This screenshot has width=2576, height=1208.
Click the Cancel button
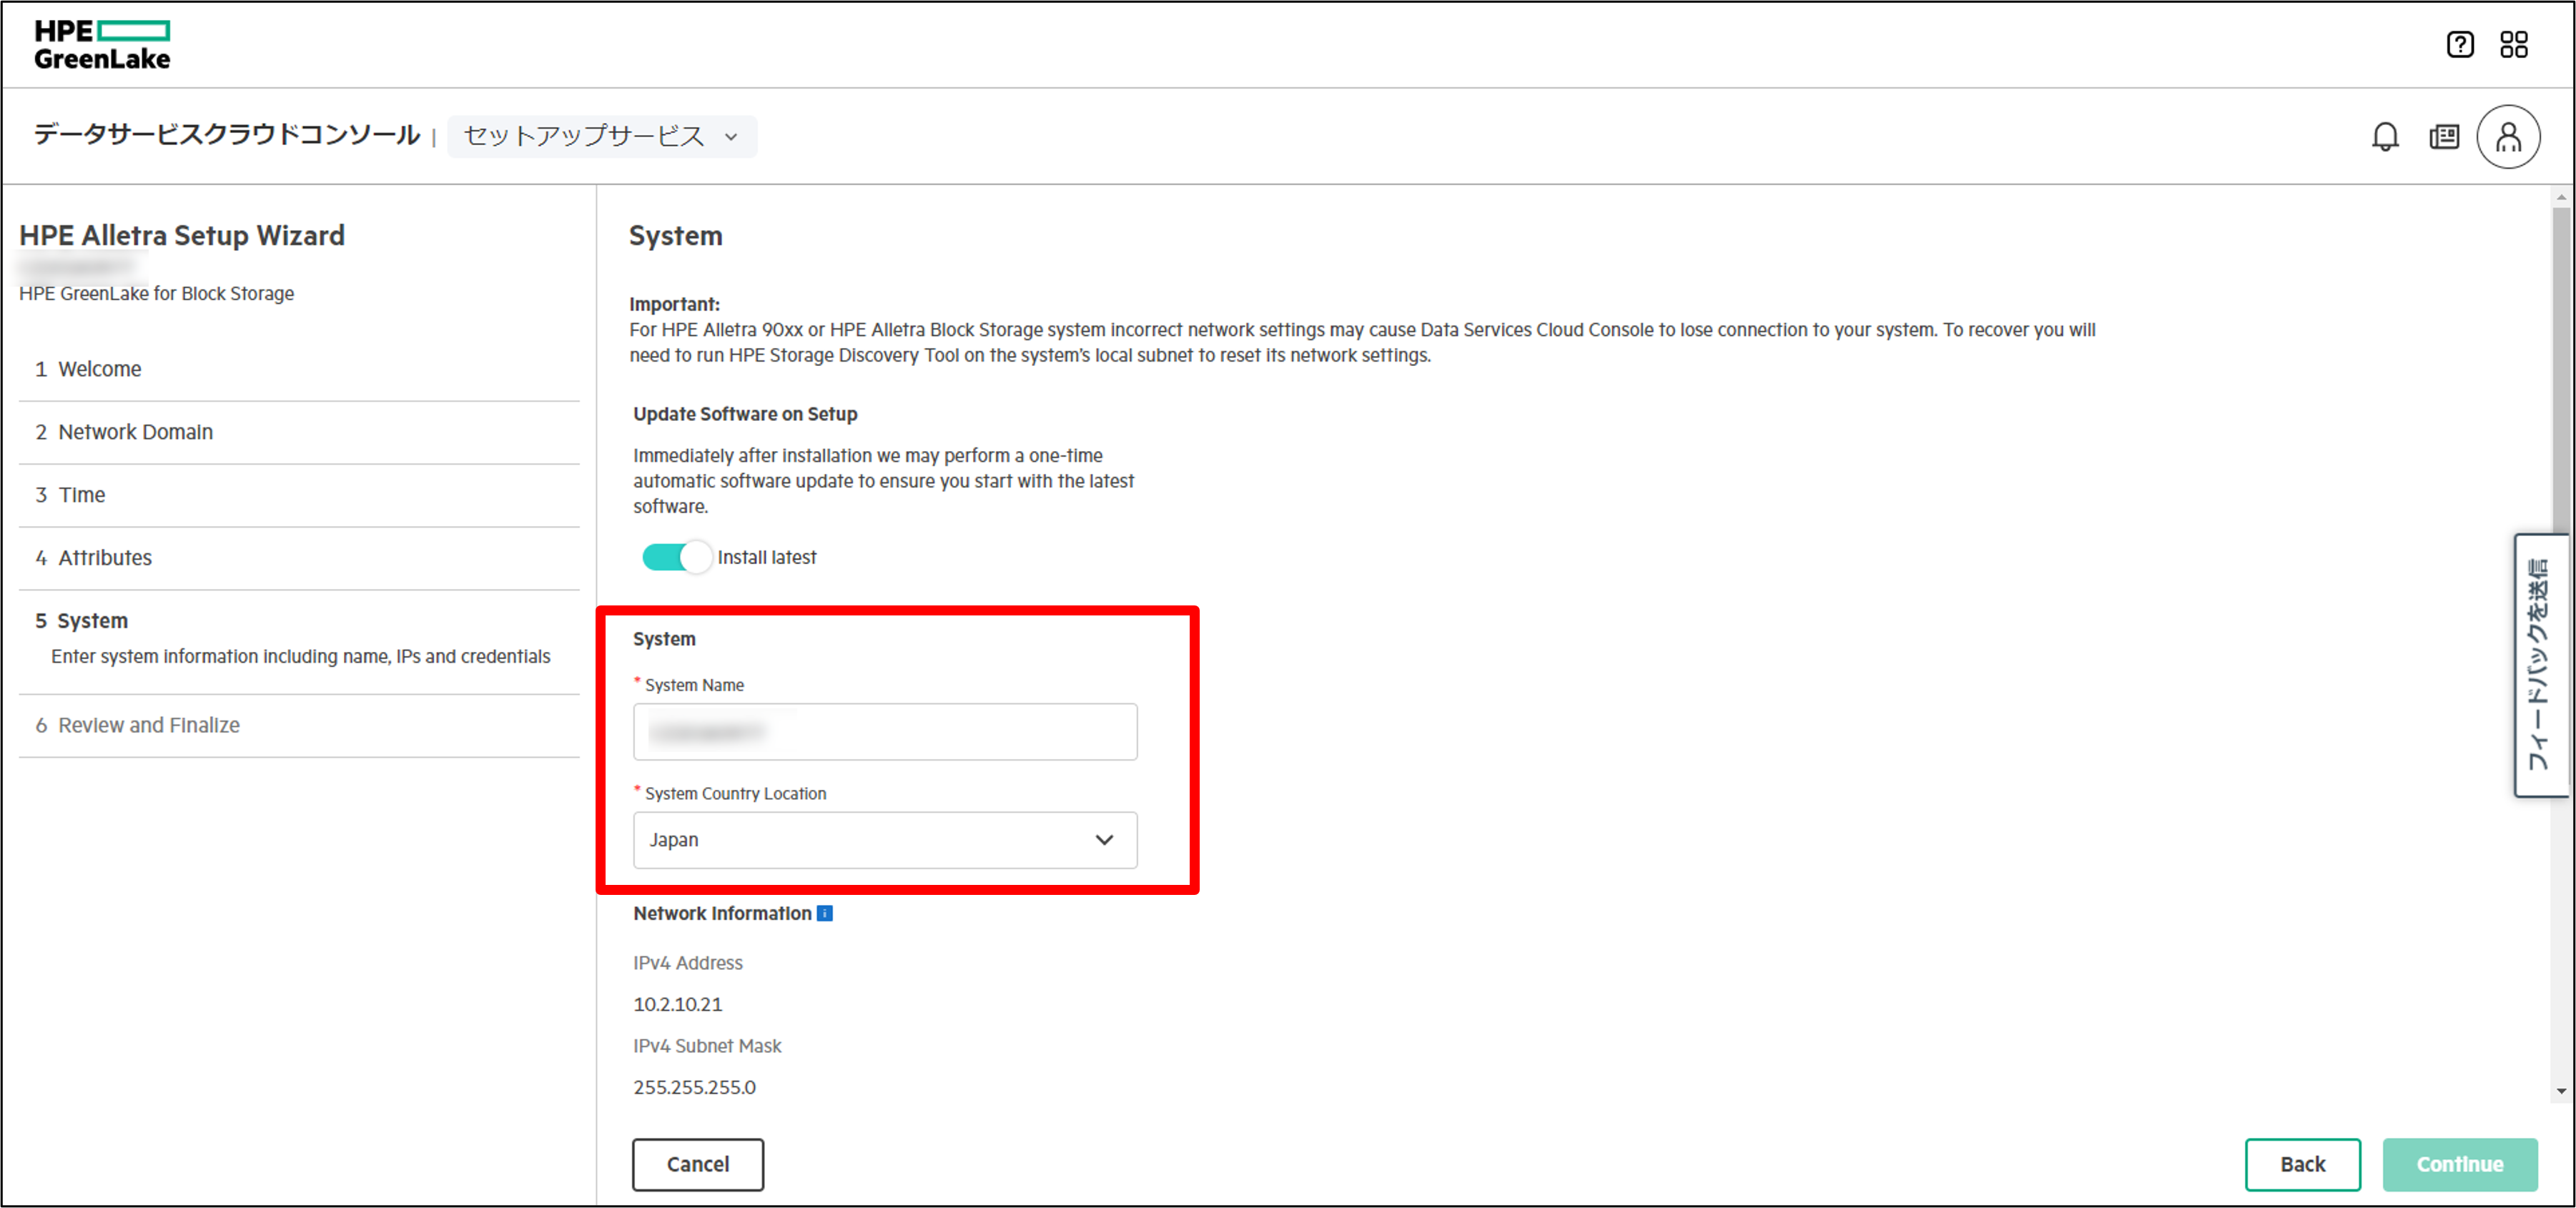pos(698,1164)
